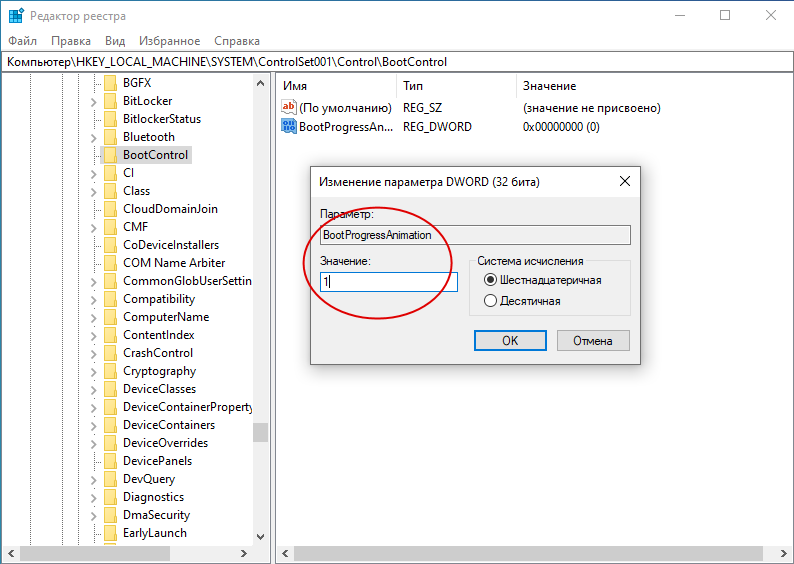
Task: Click the CMF folder icon
Action: click(x=110, y=227)
